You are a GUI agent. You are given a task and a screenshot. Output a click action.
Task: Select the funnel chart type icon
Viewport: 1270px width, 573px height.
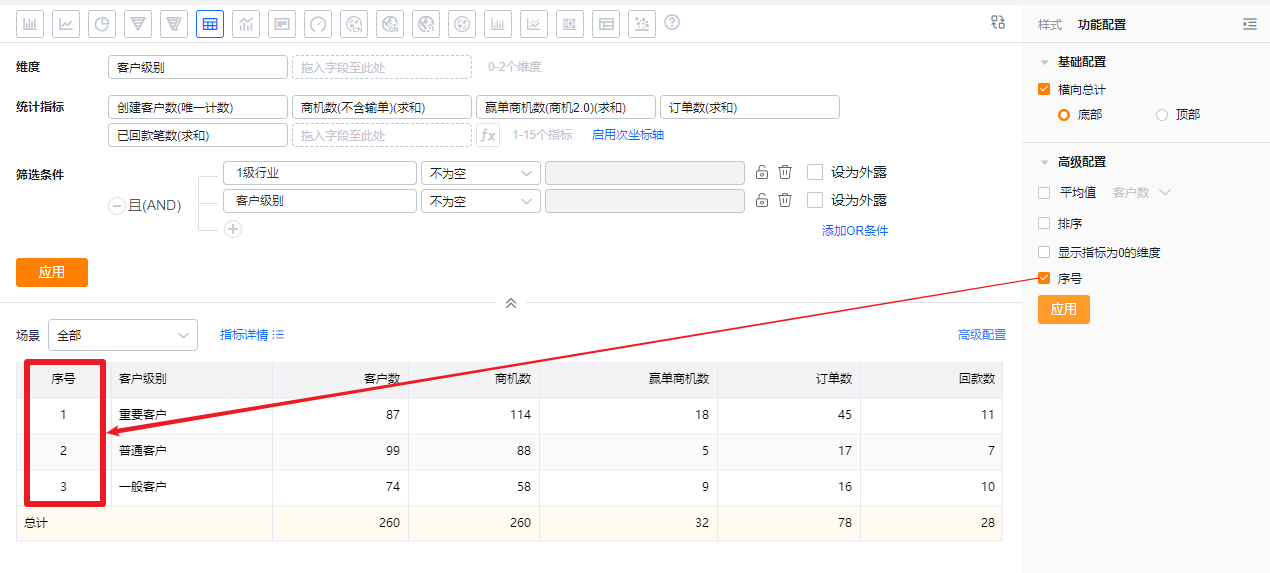point(138,24)
